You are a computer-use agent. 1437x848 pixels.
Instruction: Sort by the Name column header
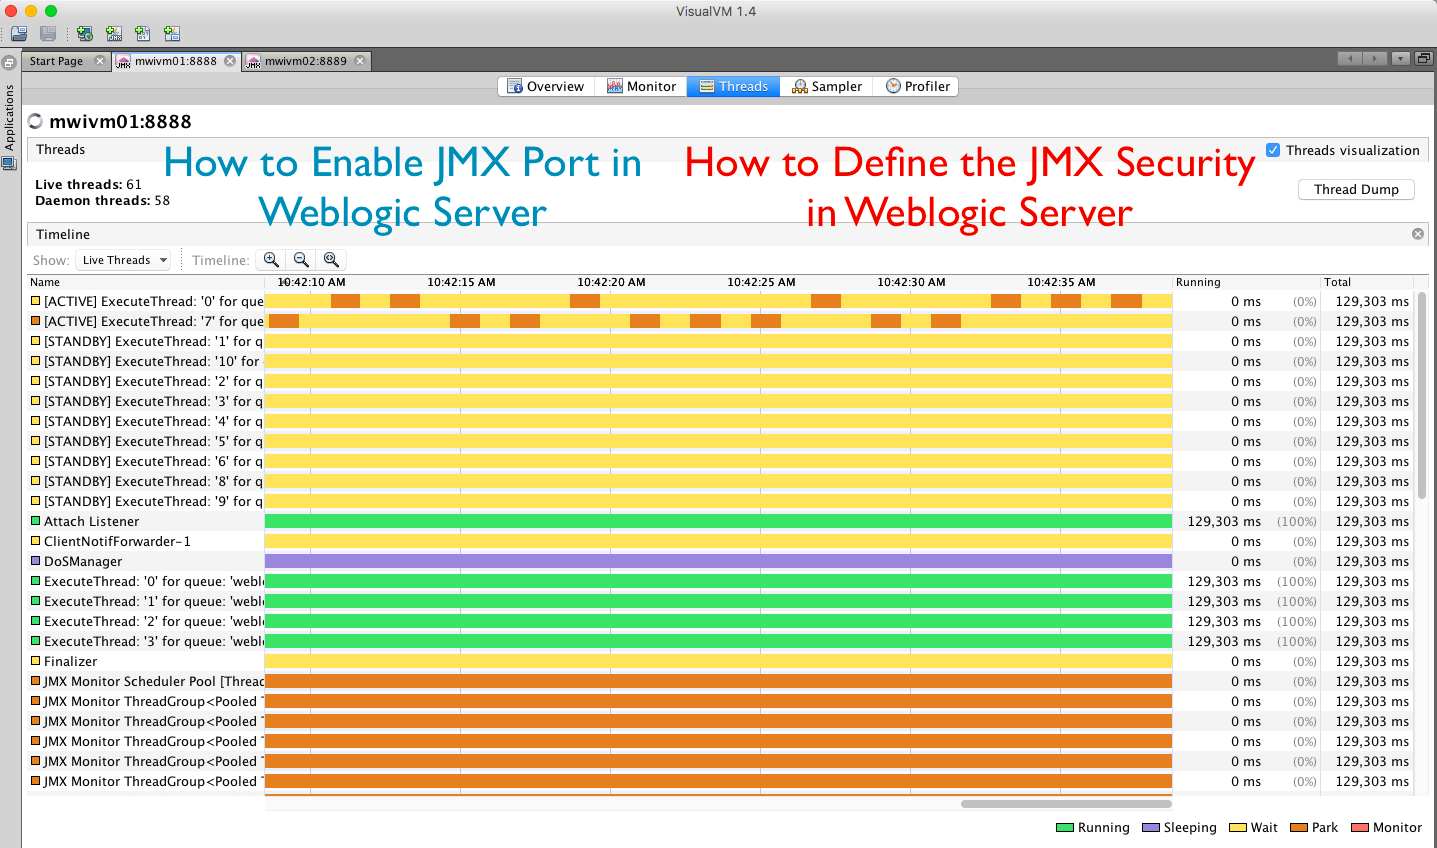(x=145, y=282)
